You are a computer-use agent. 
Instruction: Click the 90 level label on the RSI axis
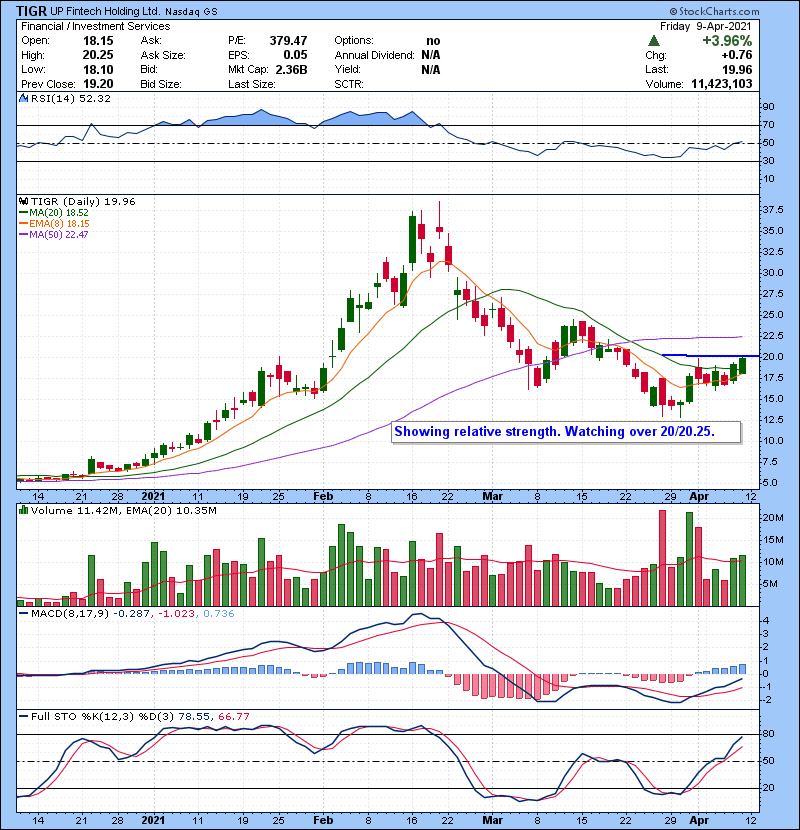click(x=769, y=107)
